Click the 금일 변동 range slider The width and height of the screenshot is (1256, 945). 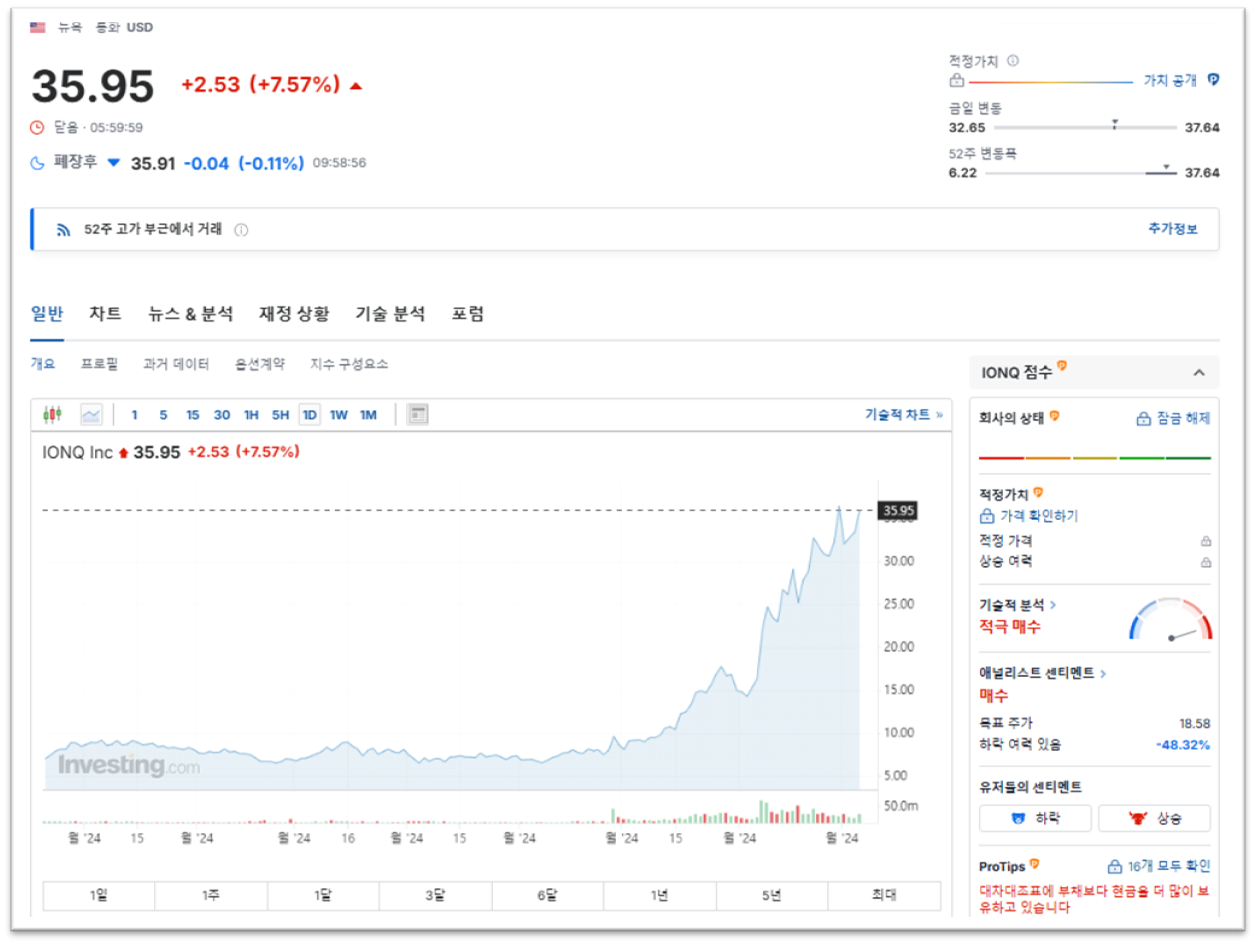(1085, 127)
